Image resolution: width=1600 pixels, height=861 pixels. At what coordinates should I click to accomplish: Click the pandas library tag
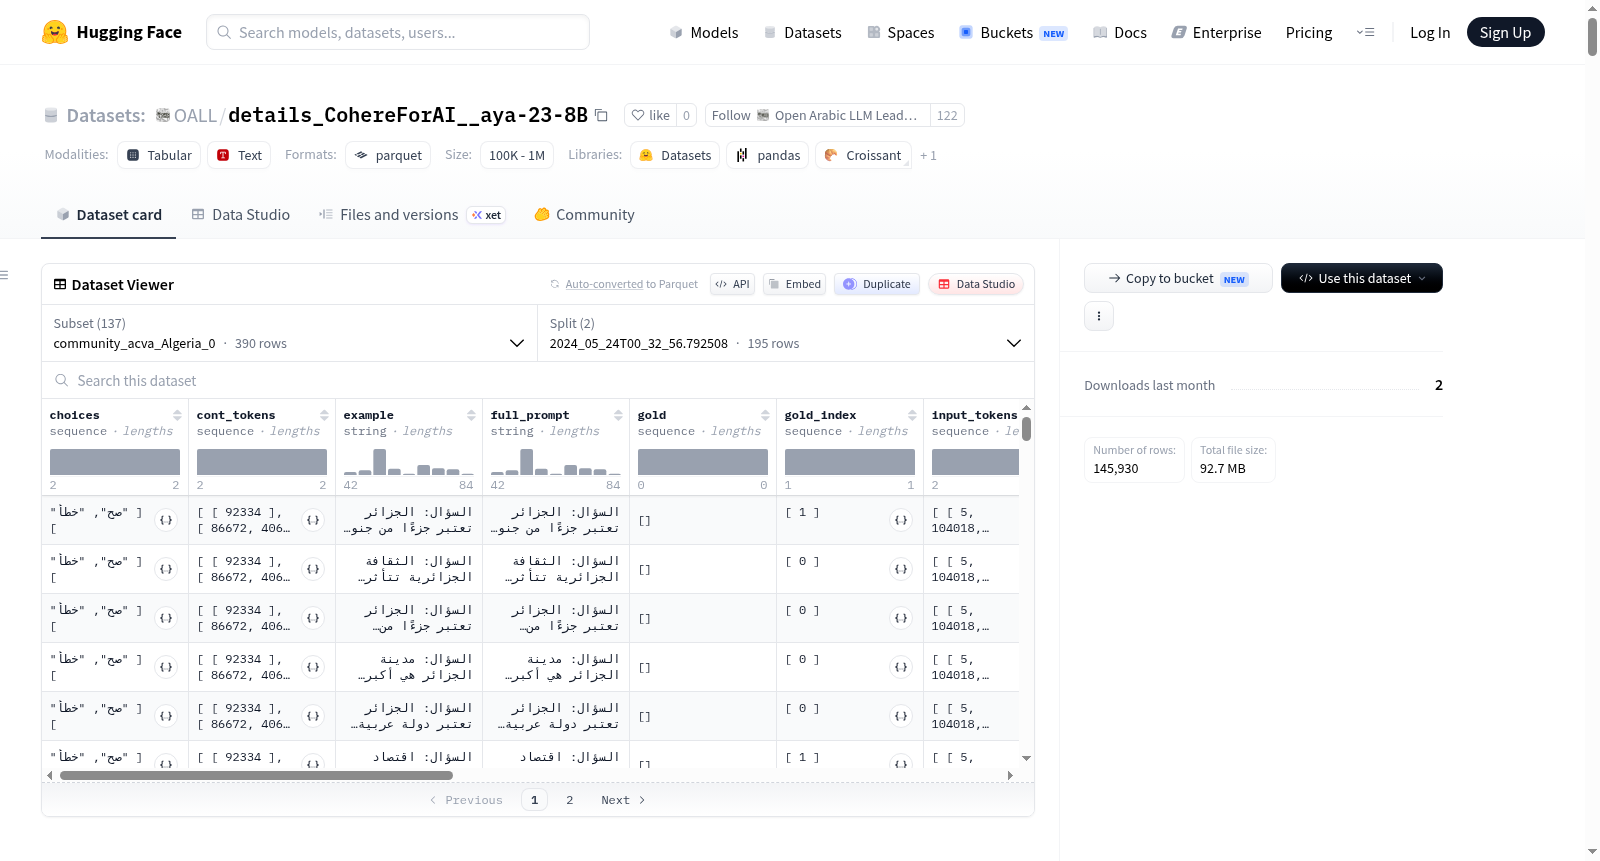(767, 155)
